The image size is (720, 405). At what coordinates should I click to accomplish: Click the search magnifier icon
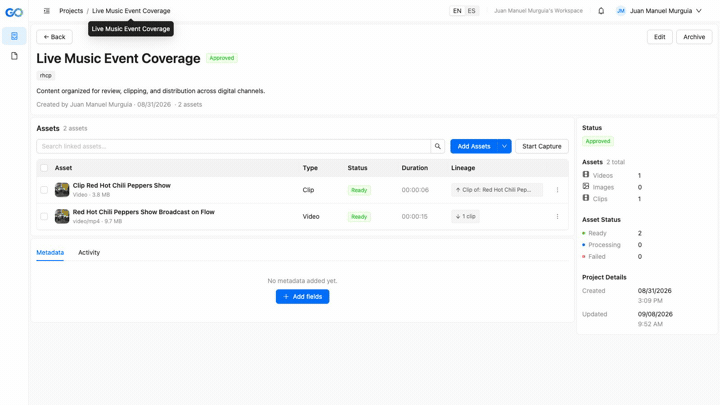coord(438,146)
